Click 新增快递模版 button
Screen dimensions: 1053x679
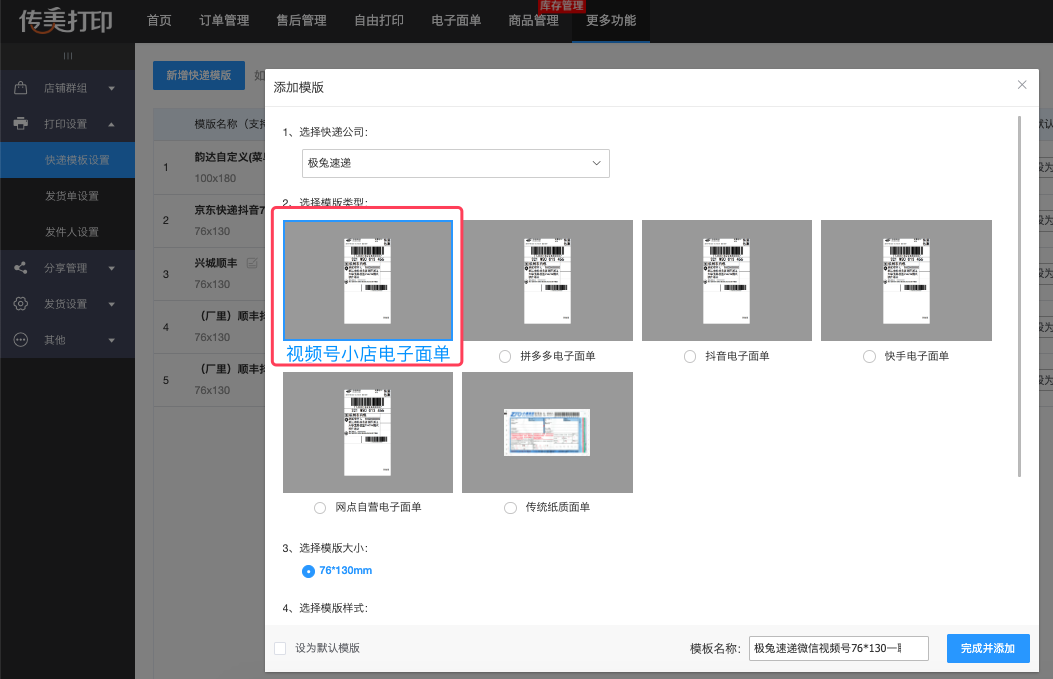click(199, 75)
